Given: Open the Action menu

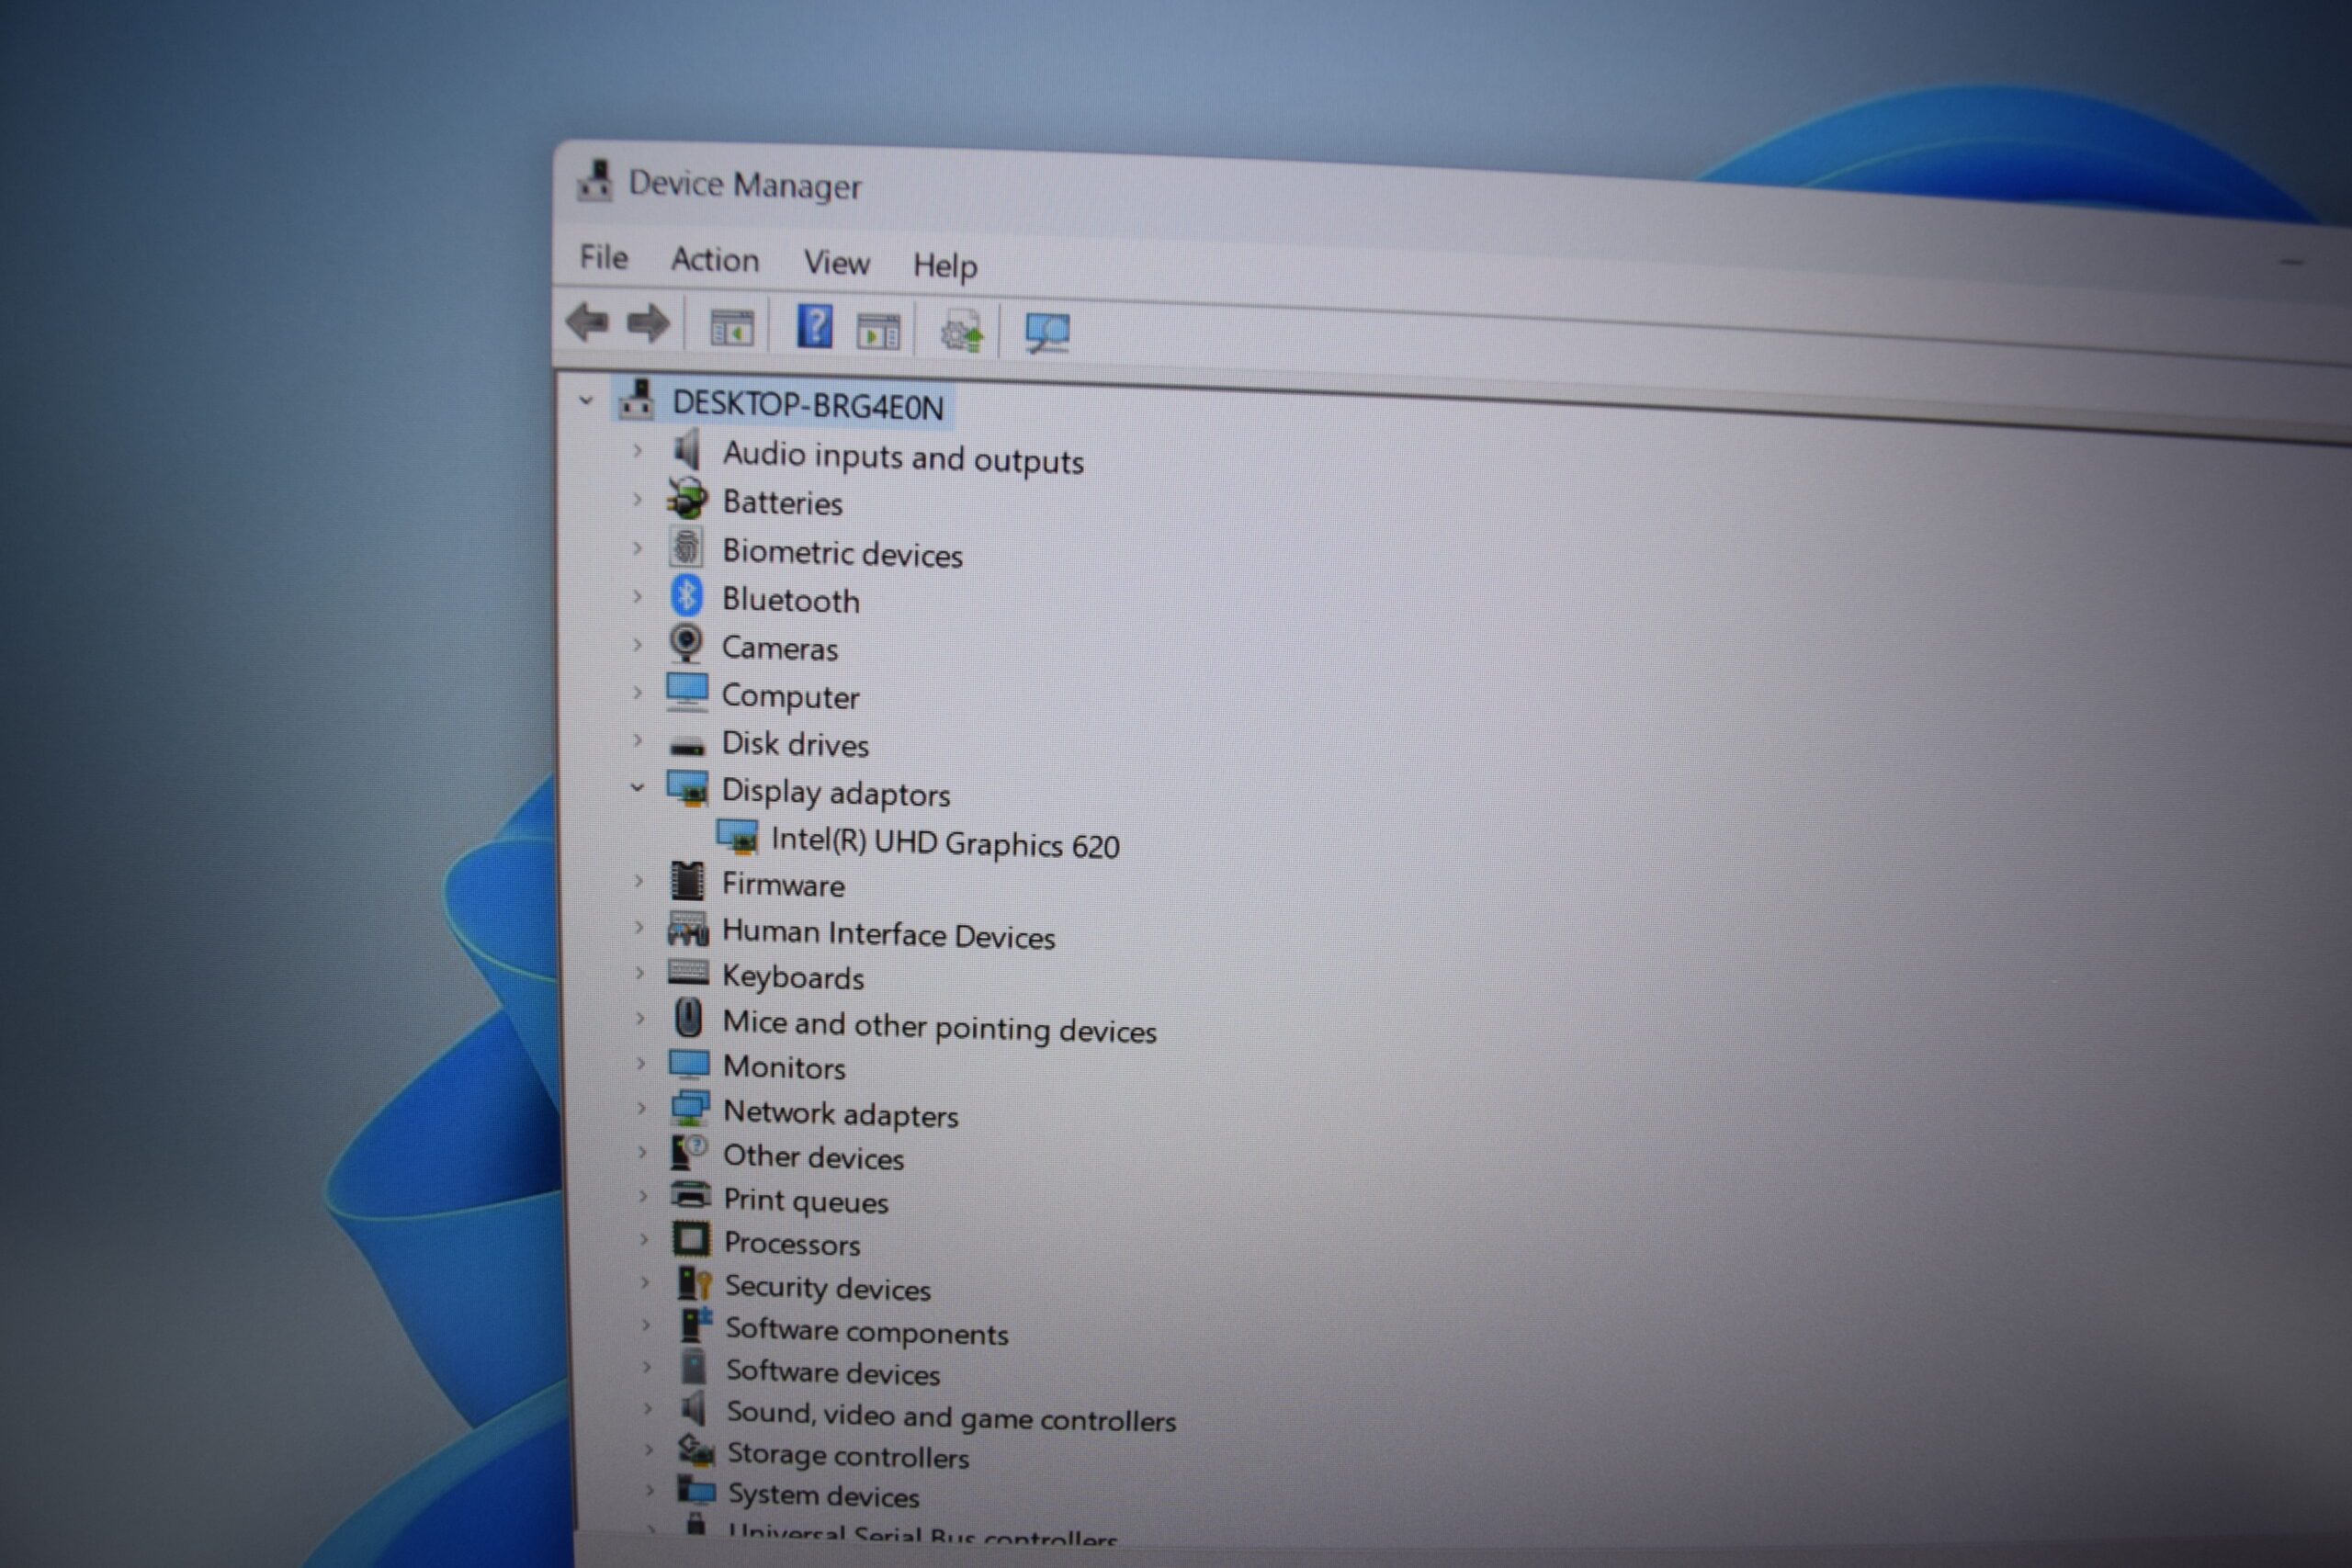Looking at the screenshot, I should [715, 260].
